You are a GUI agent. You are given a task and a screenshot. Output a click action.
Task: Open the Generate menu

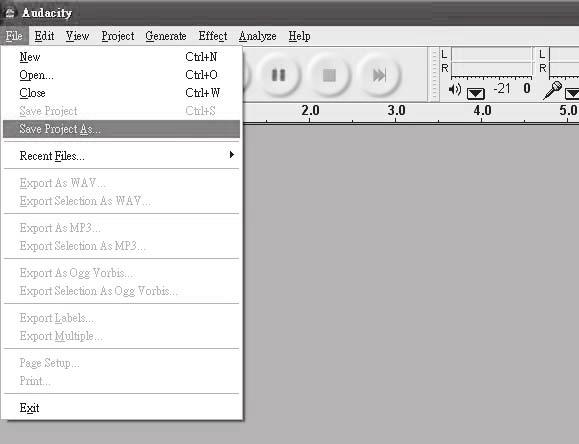pos(166,36)
